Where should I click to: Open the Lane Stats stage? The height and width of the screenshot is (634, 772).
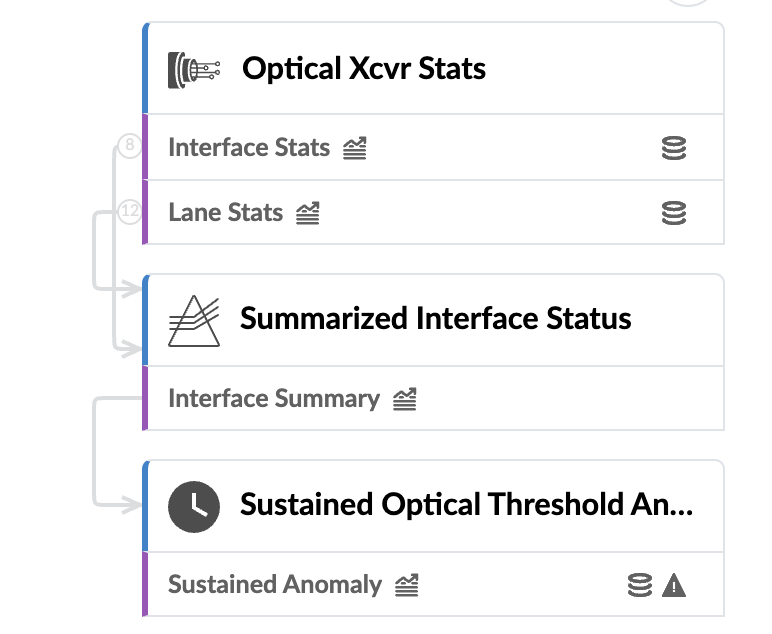pyautogui.click(x=226, y=212)
